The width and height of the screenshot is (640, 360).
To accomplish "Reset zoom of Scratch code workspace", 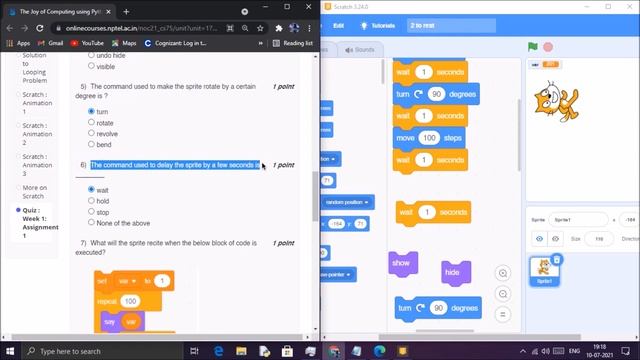I will tap(503, 314).
